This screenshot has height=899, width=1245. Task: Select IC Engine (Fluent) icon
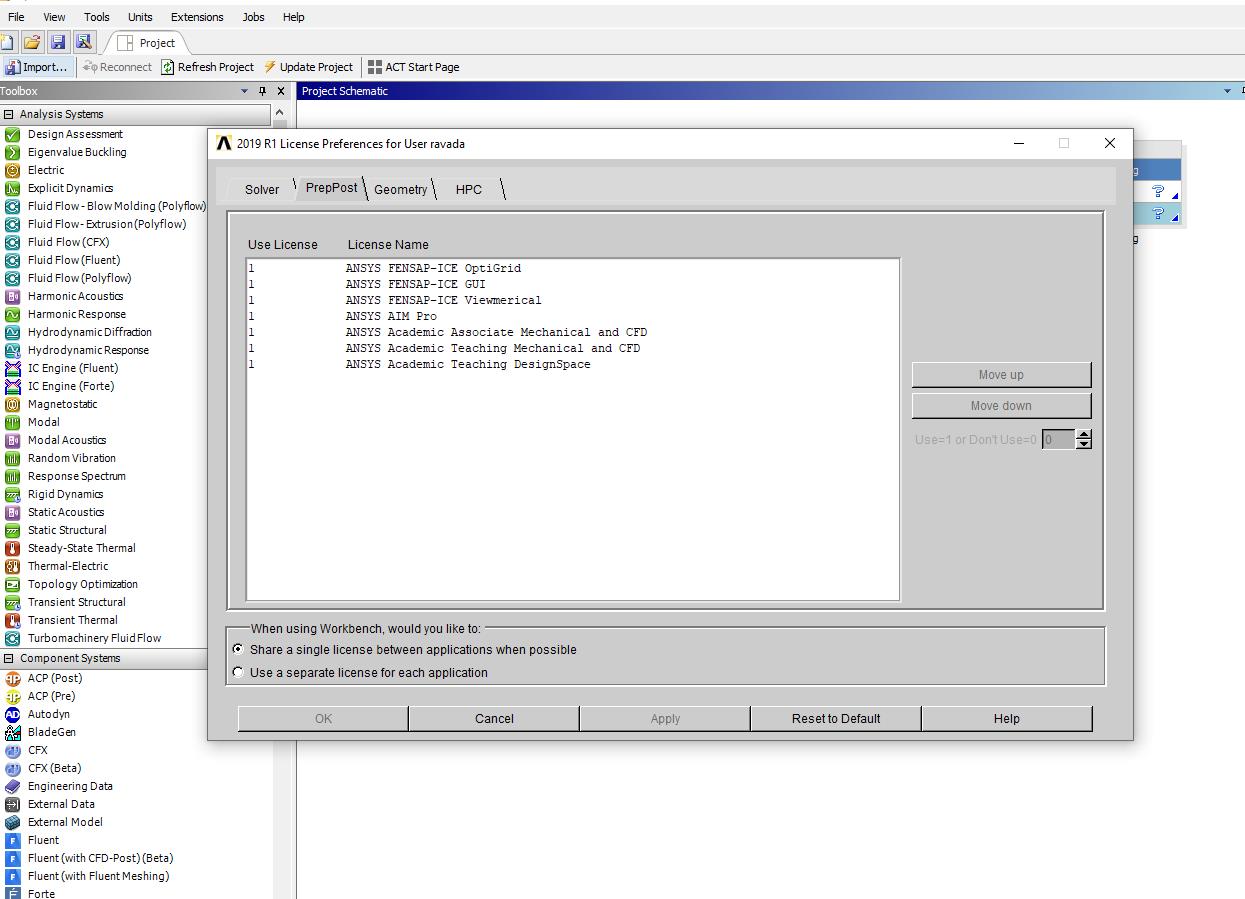[x=12, y=368]
